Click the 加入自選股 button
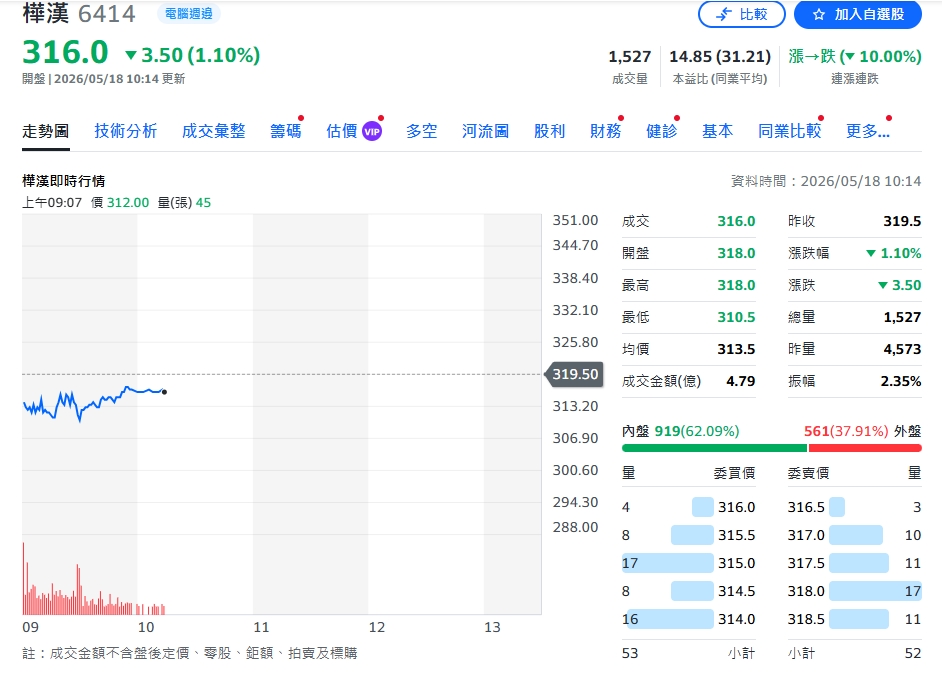Viewport: 942px width, 674px height. point(858,14)
